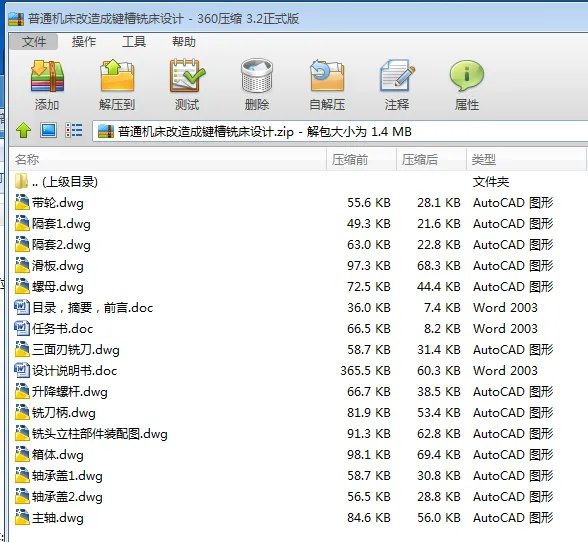Select file 目录，摘要，前言.doc
Image resolution: width=588 pixels, height=542 pixels.
(298, 308)
